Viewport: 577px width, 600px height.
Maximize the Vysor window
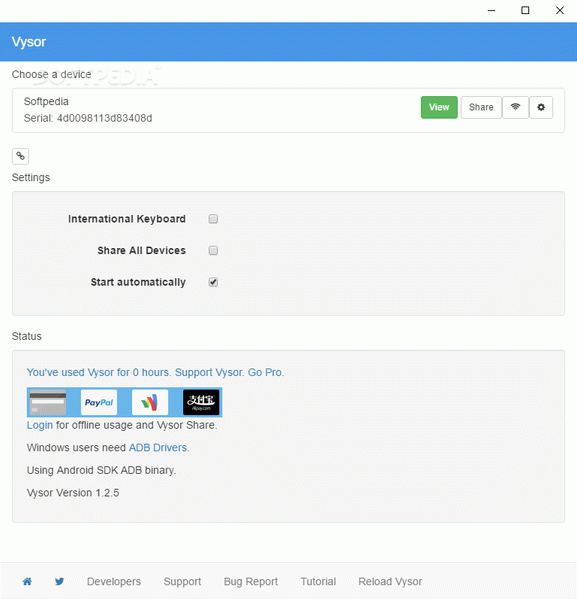click(x=525, y=11)
